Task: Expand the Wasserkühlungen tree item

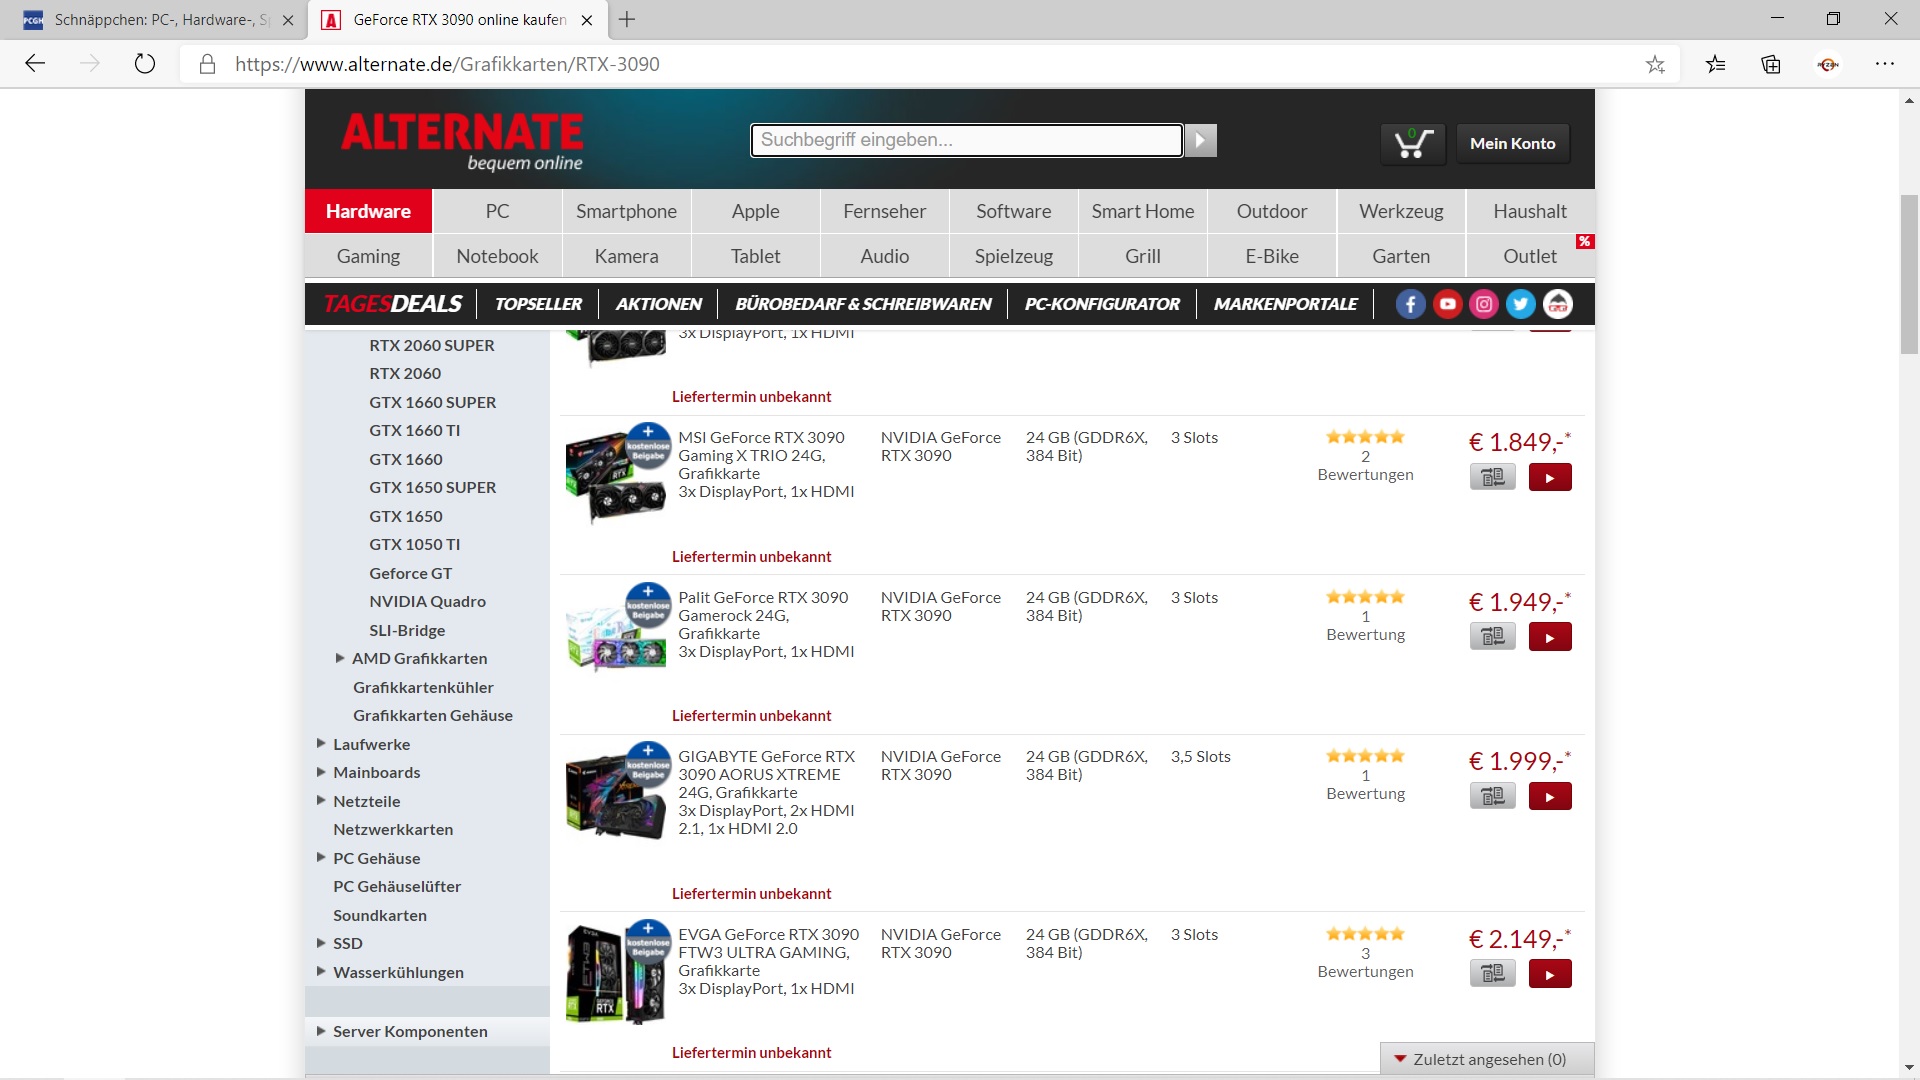Action: 321,971
